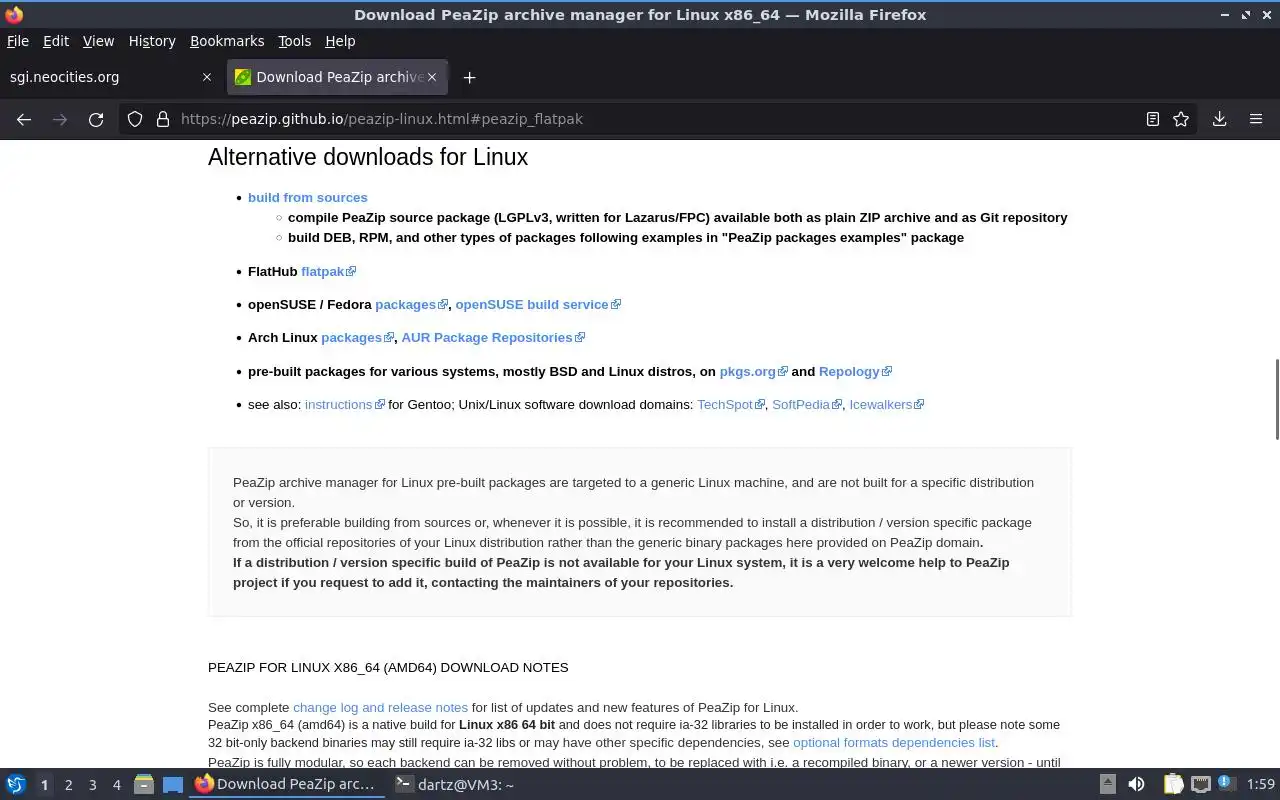Open tracking protection shield icon
The width and height of the screenshot is (1280, 800).
click(x=135, y=119)
